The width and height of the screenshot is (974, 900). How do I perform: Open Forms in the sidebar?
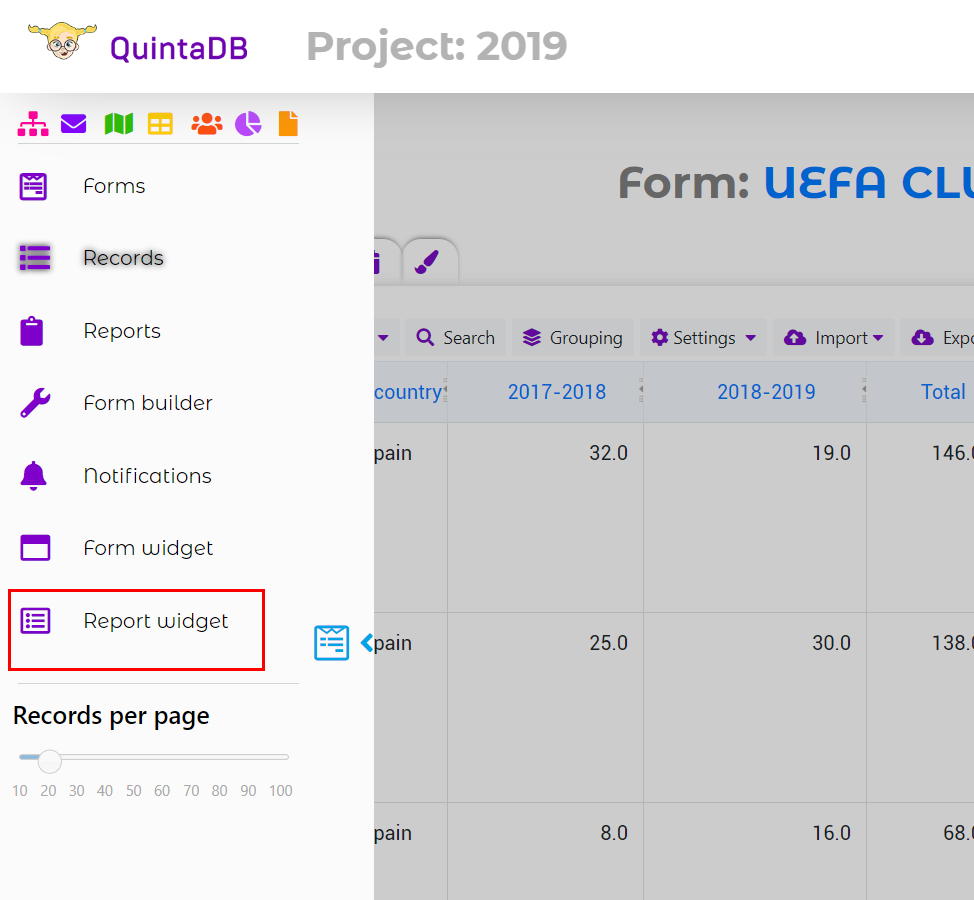pyautogui.click(x=114, y=186)
